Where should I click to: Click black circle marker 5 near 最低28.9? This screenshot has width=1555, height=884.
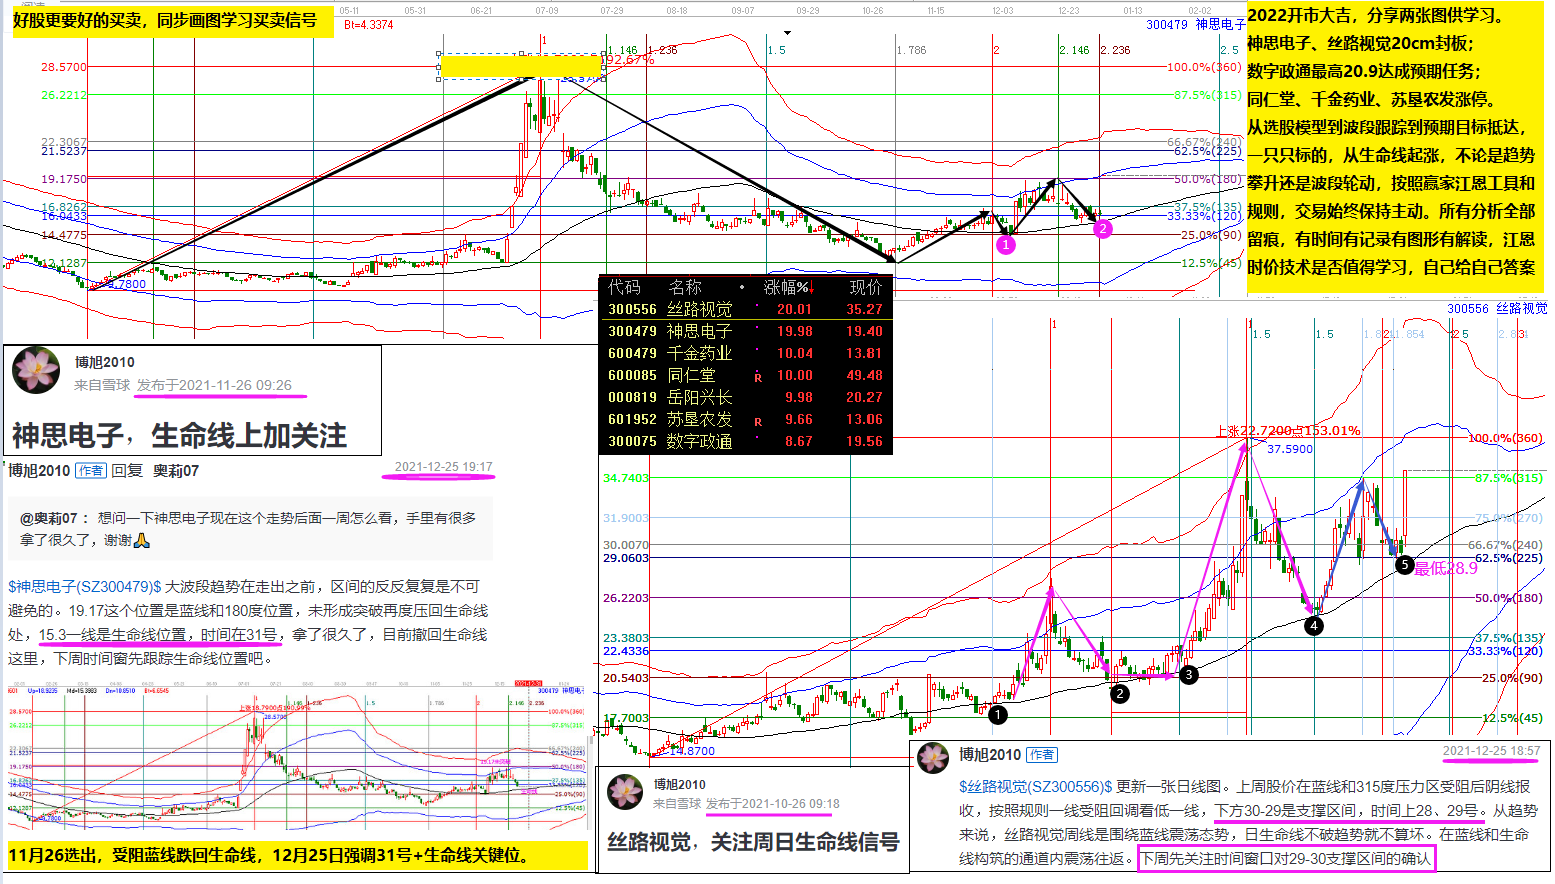tap(1404, 565)
